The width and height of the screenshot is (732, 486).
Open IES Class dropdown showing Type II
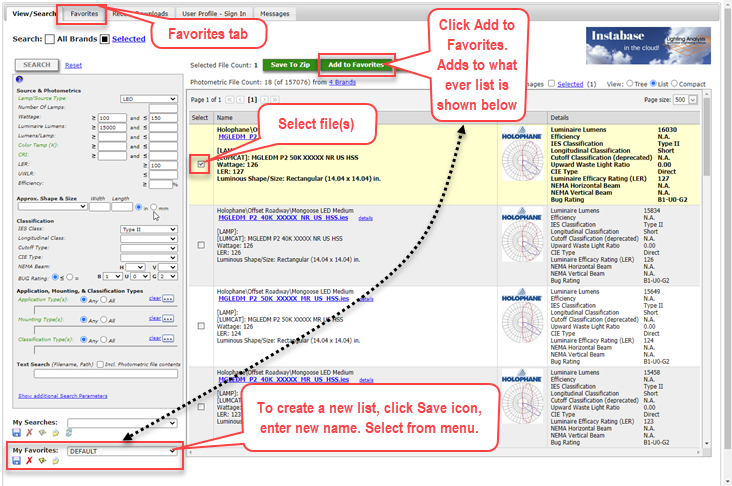(148, 229)
